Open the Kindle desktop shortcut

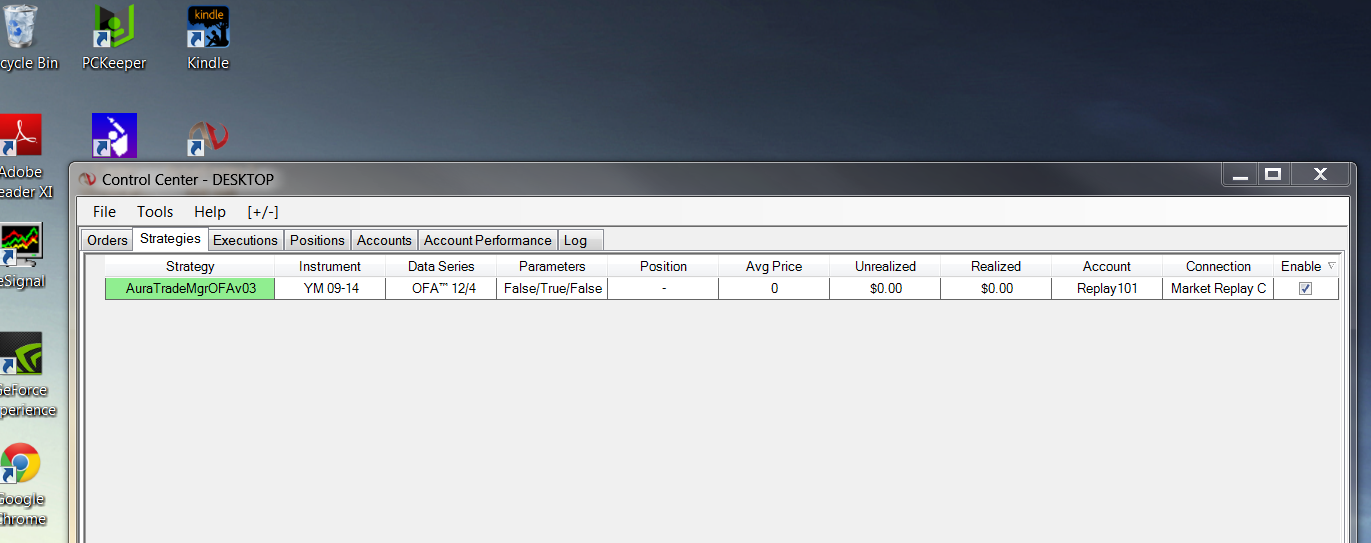(x=208, y=38)
